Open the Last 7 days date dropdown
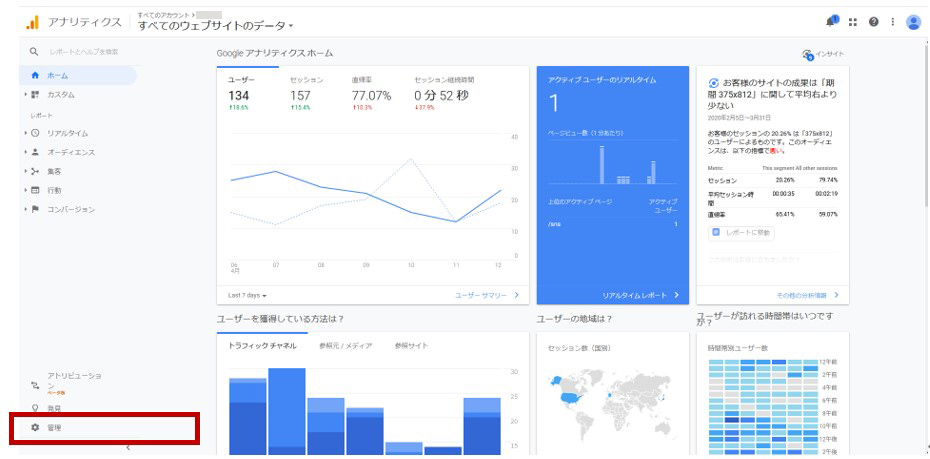Image resolution: width=930 pixels, height=459 pixels. 247,295
